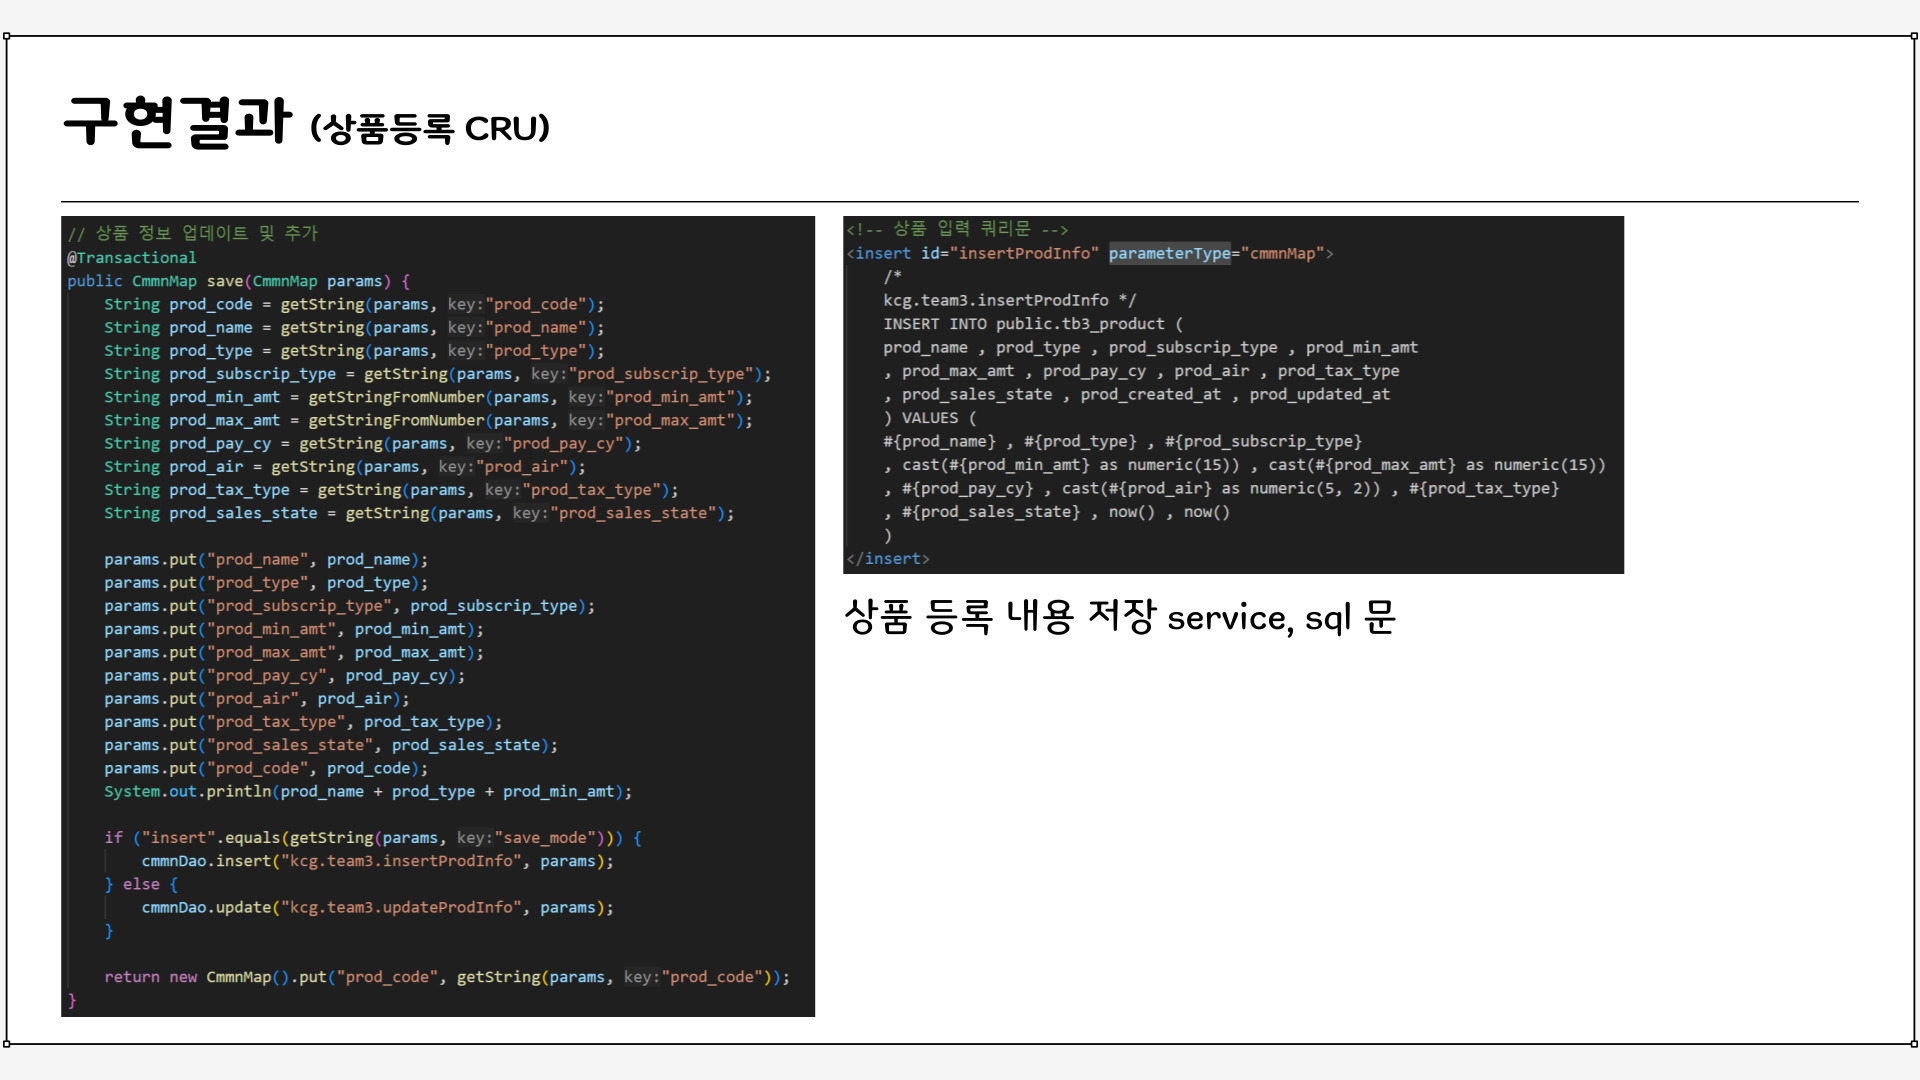Click params.put("prod_type", prod_type) line

tap(266, 582)
